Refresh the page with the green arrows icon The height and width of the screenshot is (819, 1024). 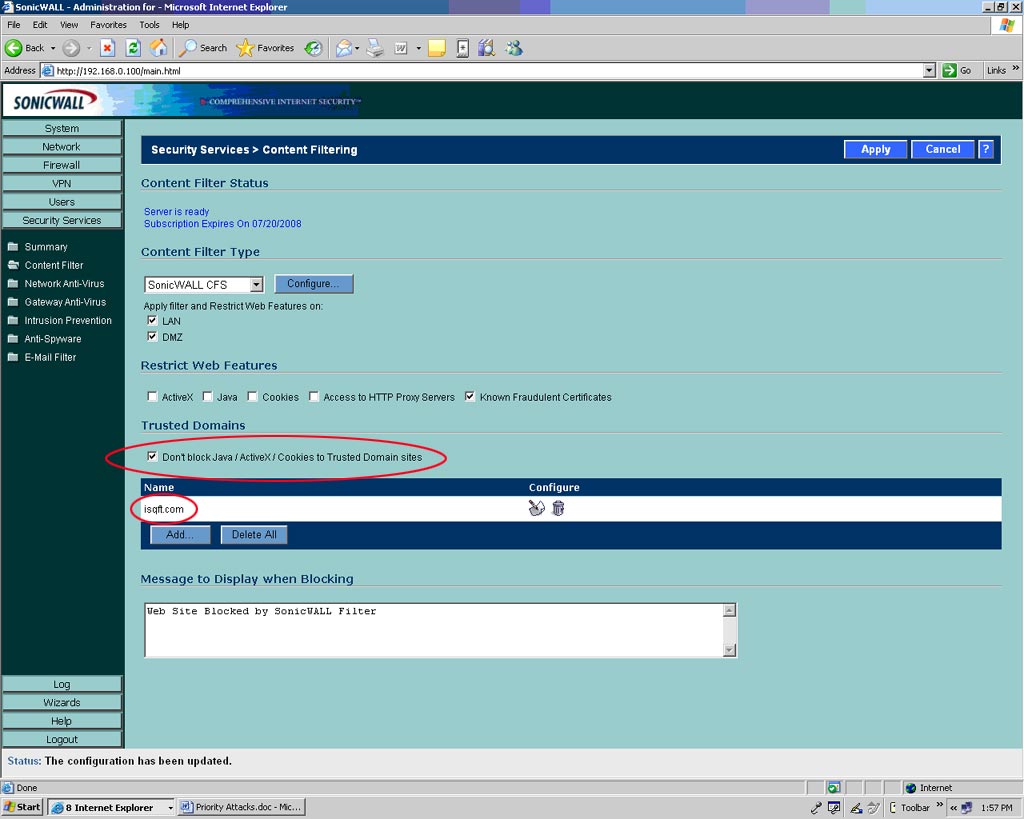[x=133, y=48]
